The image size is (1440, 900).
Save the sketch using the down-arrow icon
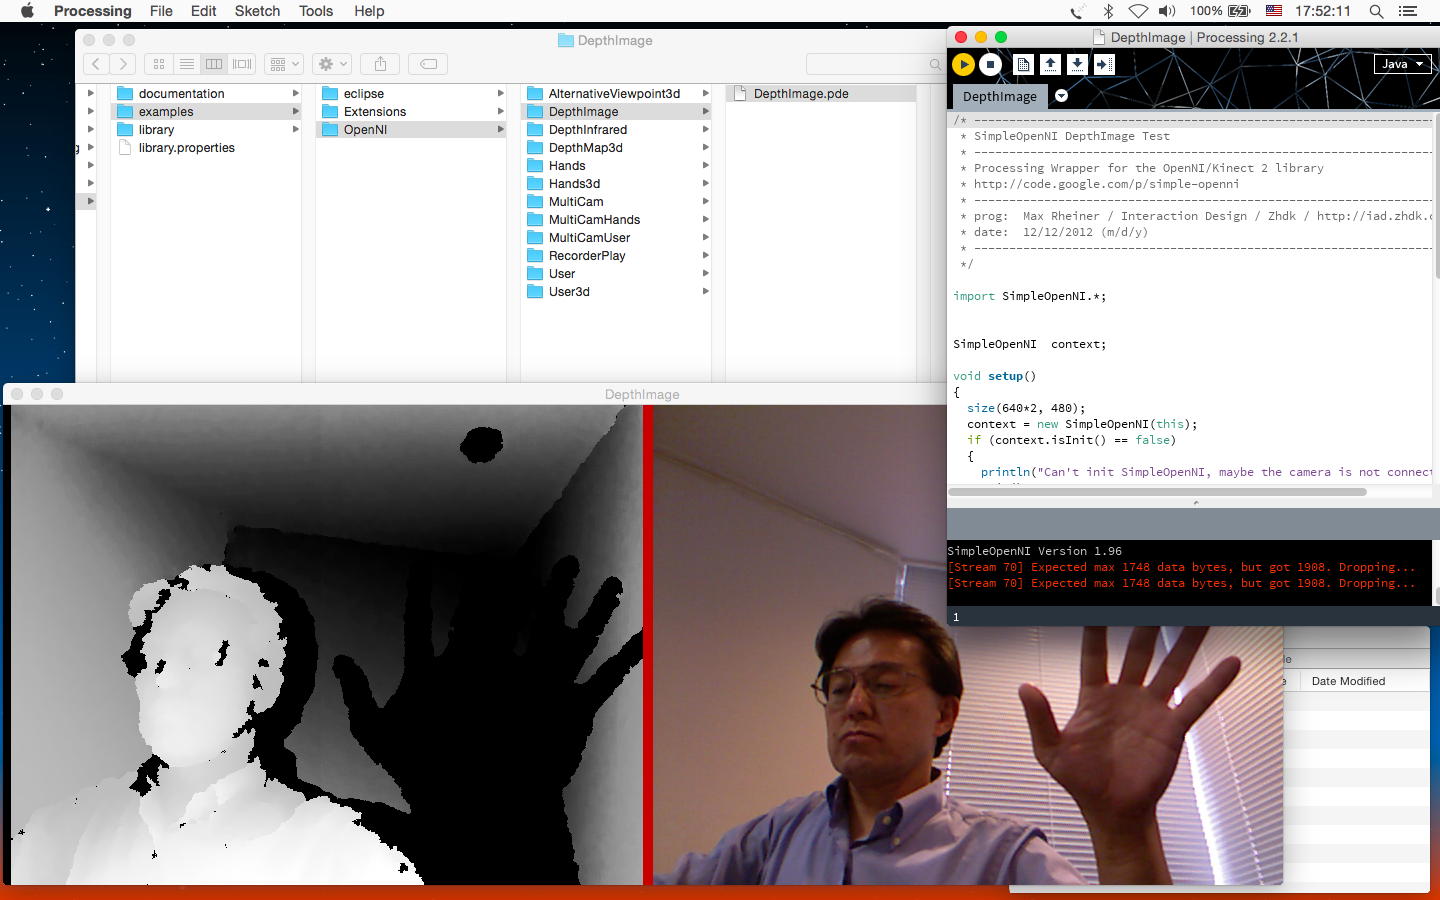click(1077, 64)
